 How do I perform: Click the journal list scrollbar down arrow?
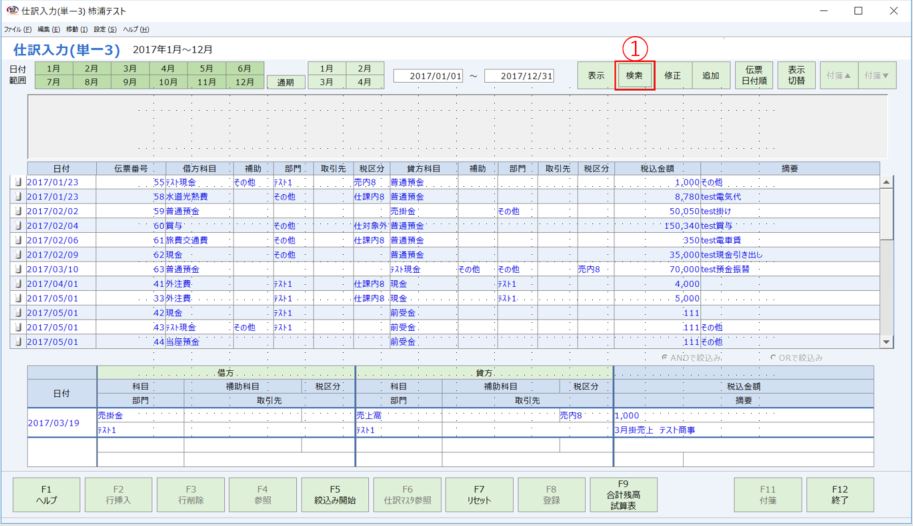(x=886, y=342)
